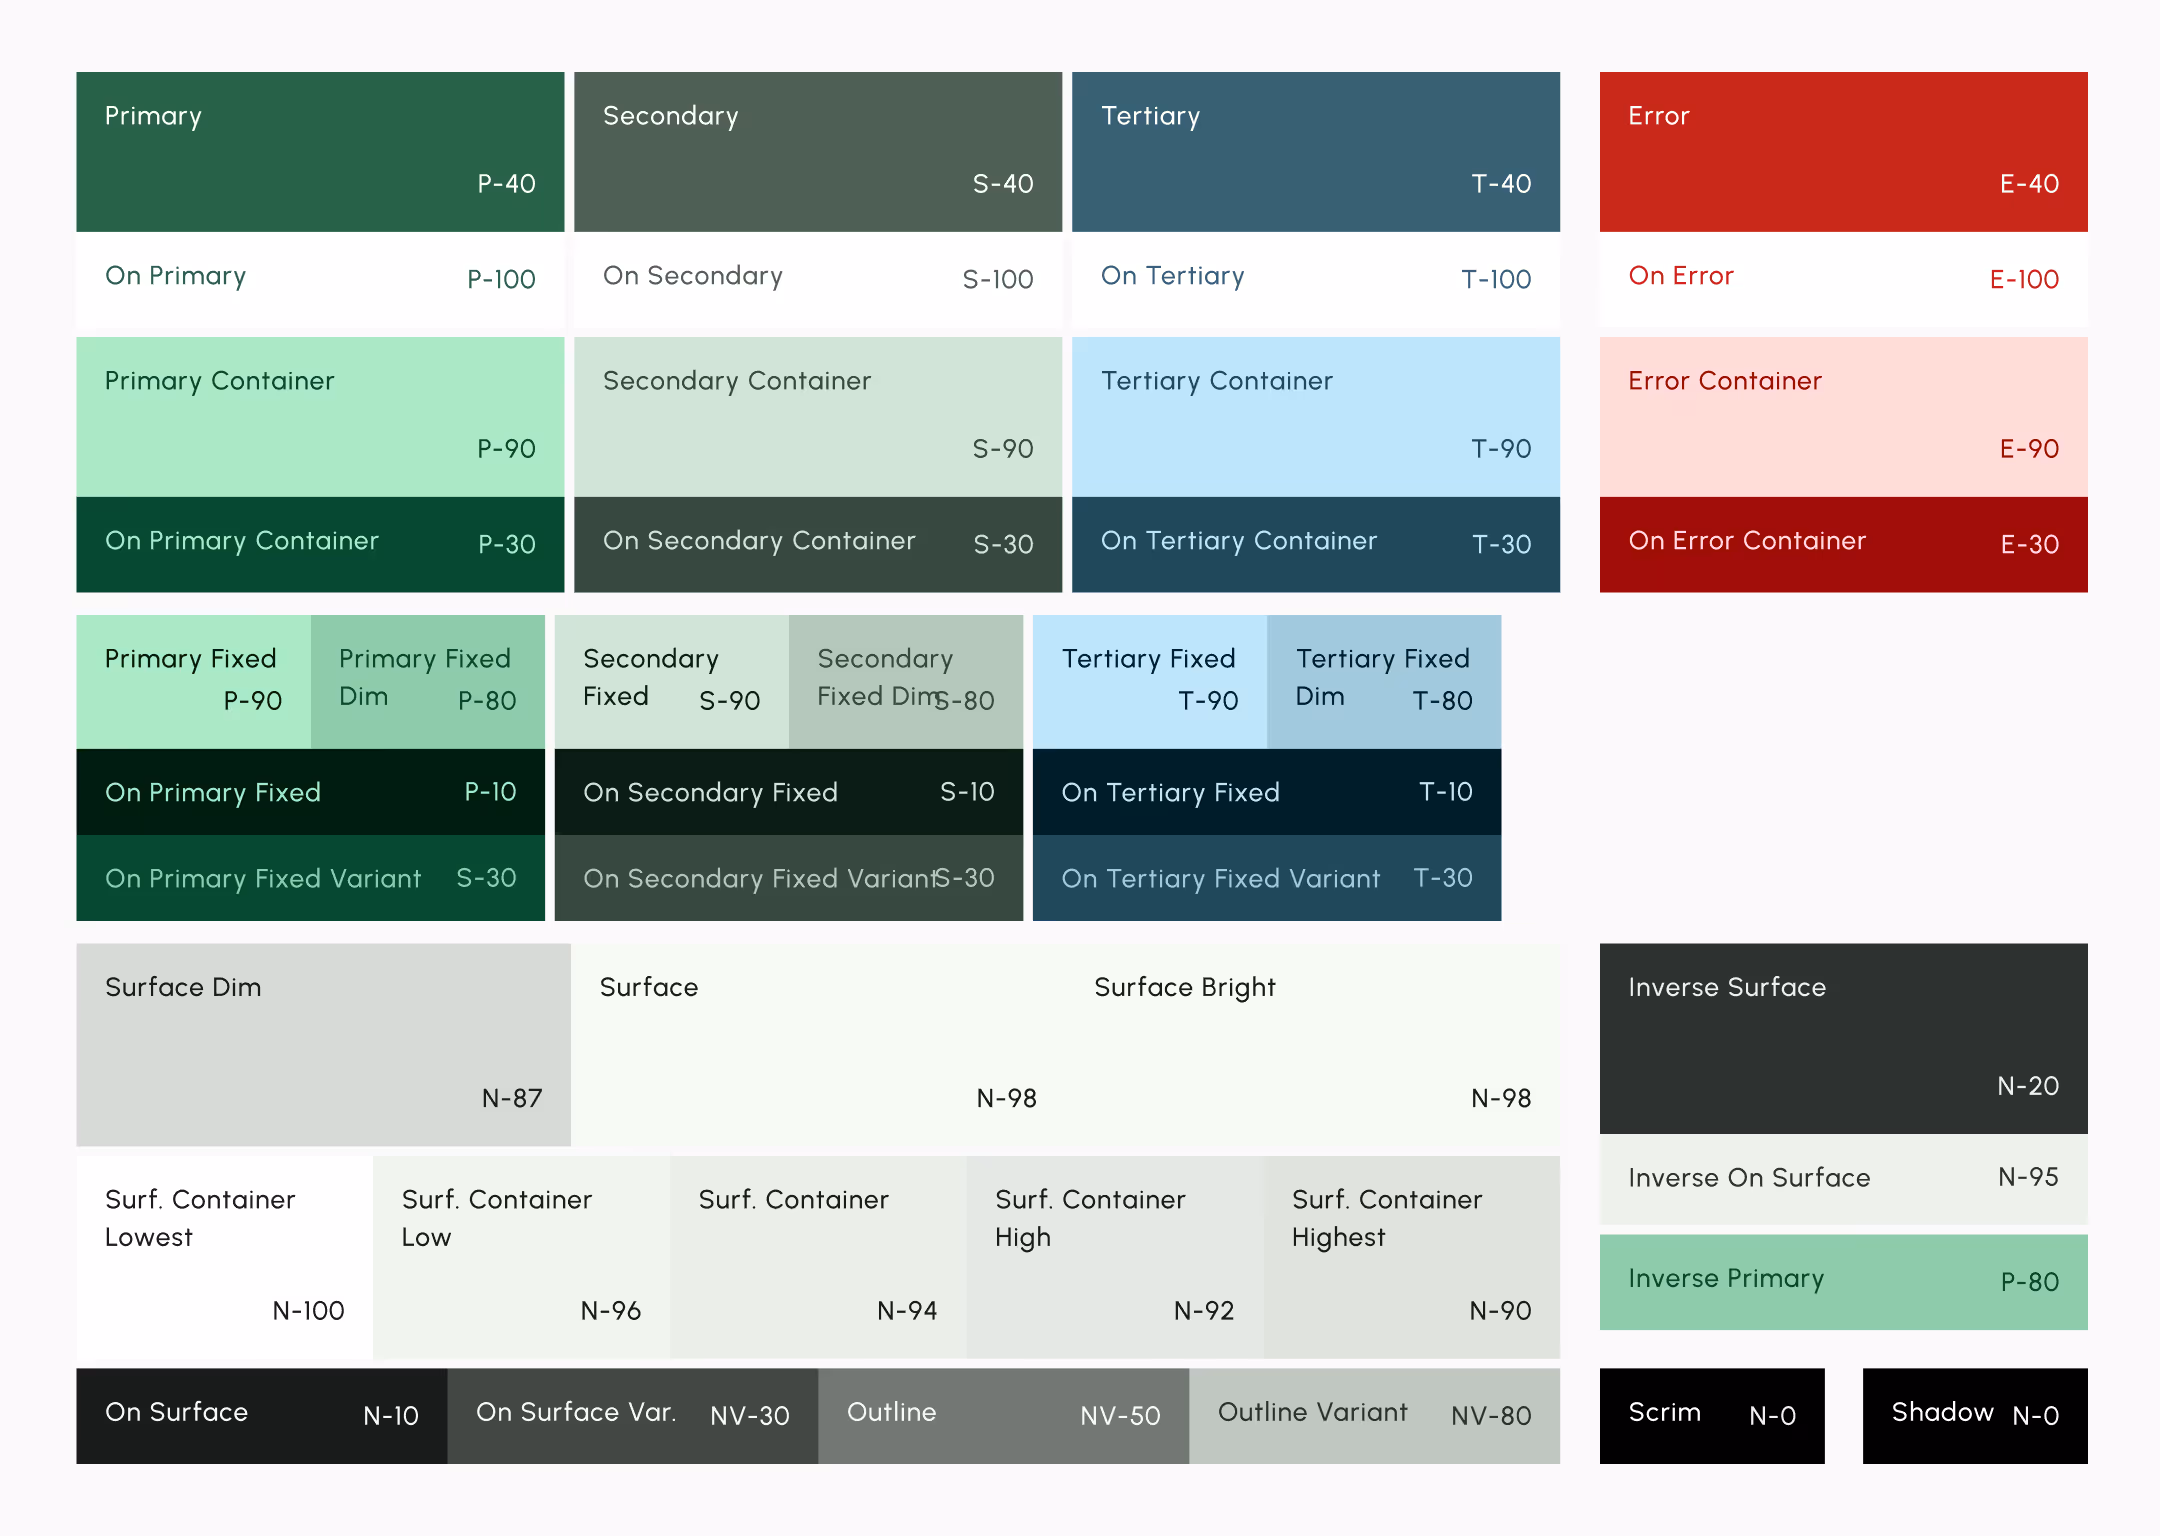Select the On Error Container swatch
Image resolution: width=2160 pixels, height=1536 pixels.
click(x=1843, y=543)
